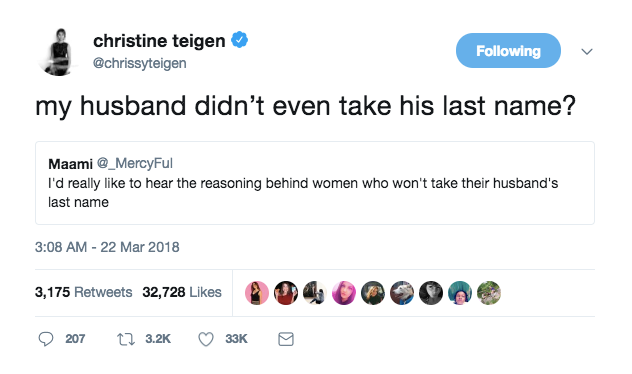632x374 pixels.
Task: View the 3,175 Retweets list
Action: coord(83,292)
